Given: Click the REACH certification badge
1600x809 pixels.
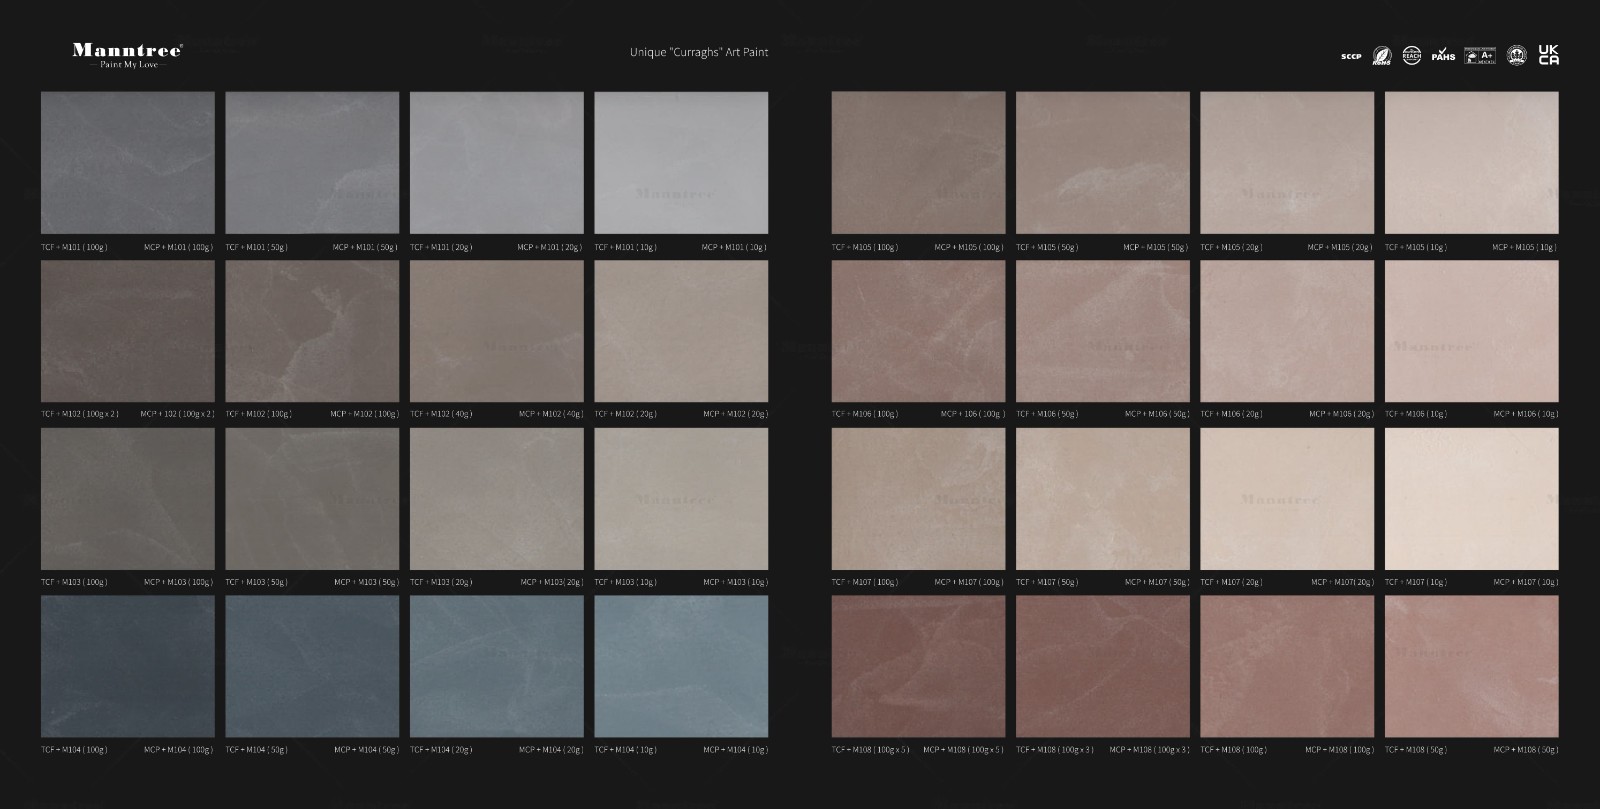Looking at the screenshot, I should (x=1411, y=56).
